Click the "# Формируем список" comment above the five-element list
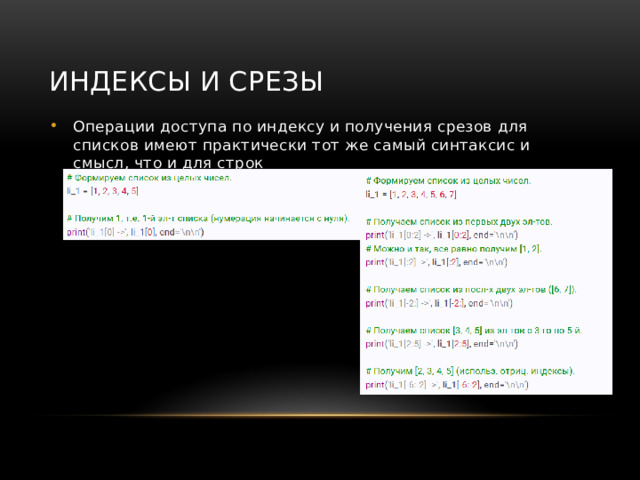The height and width of the screenshot is (480, 640). point(149,178)
